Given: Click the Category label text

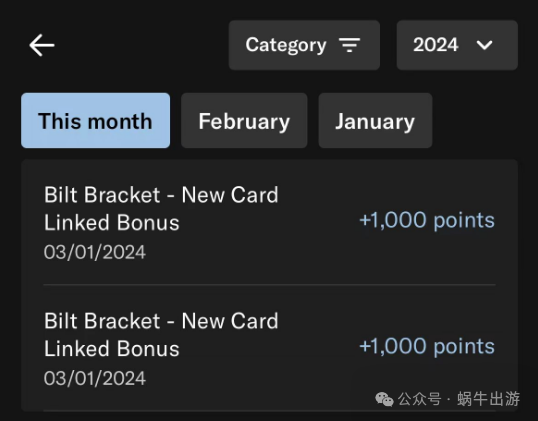Looking at the screenshot, I should [x=285, y=45].
